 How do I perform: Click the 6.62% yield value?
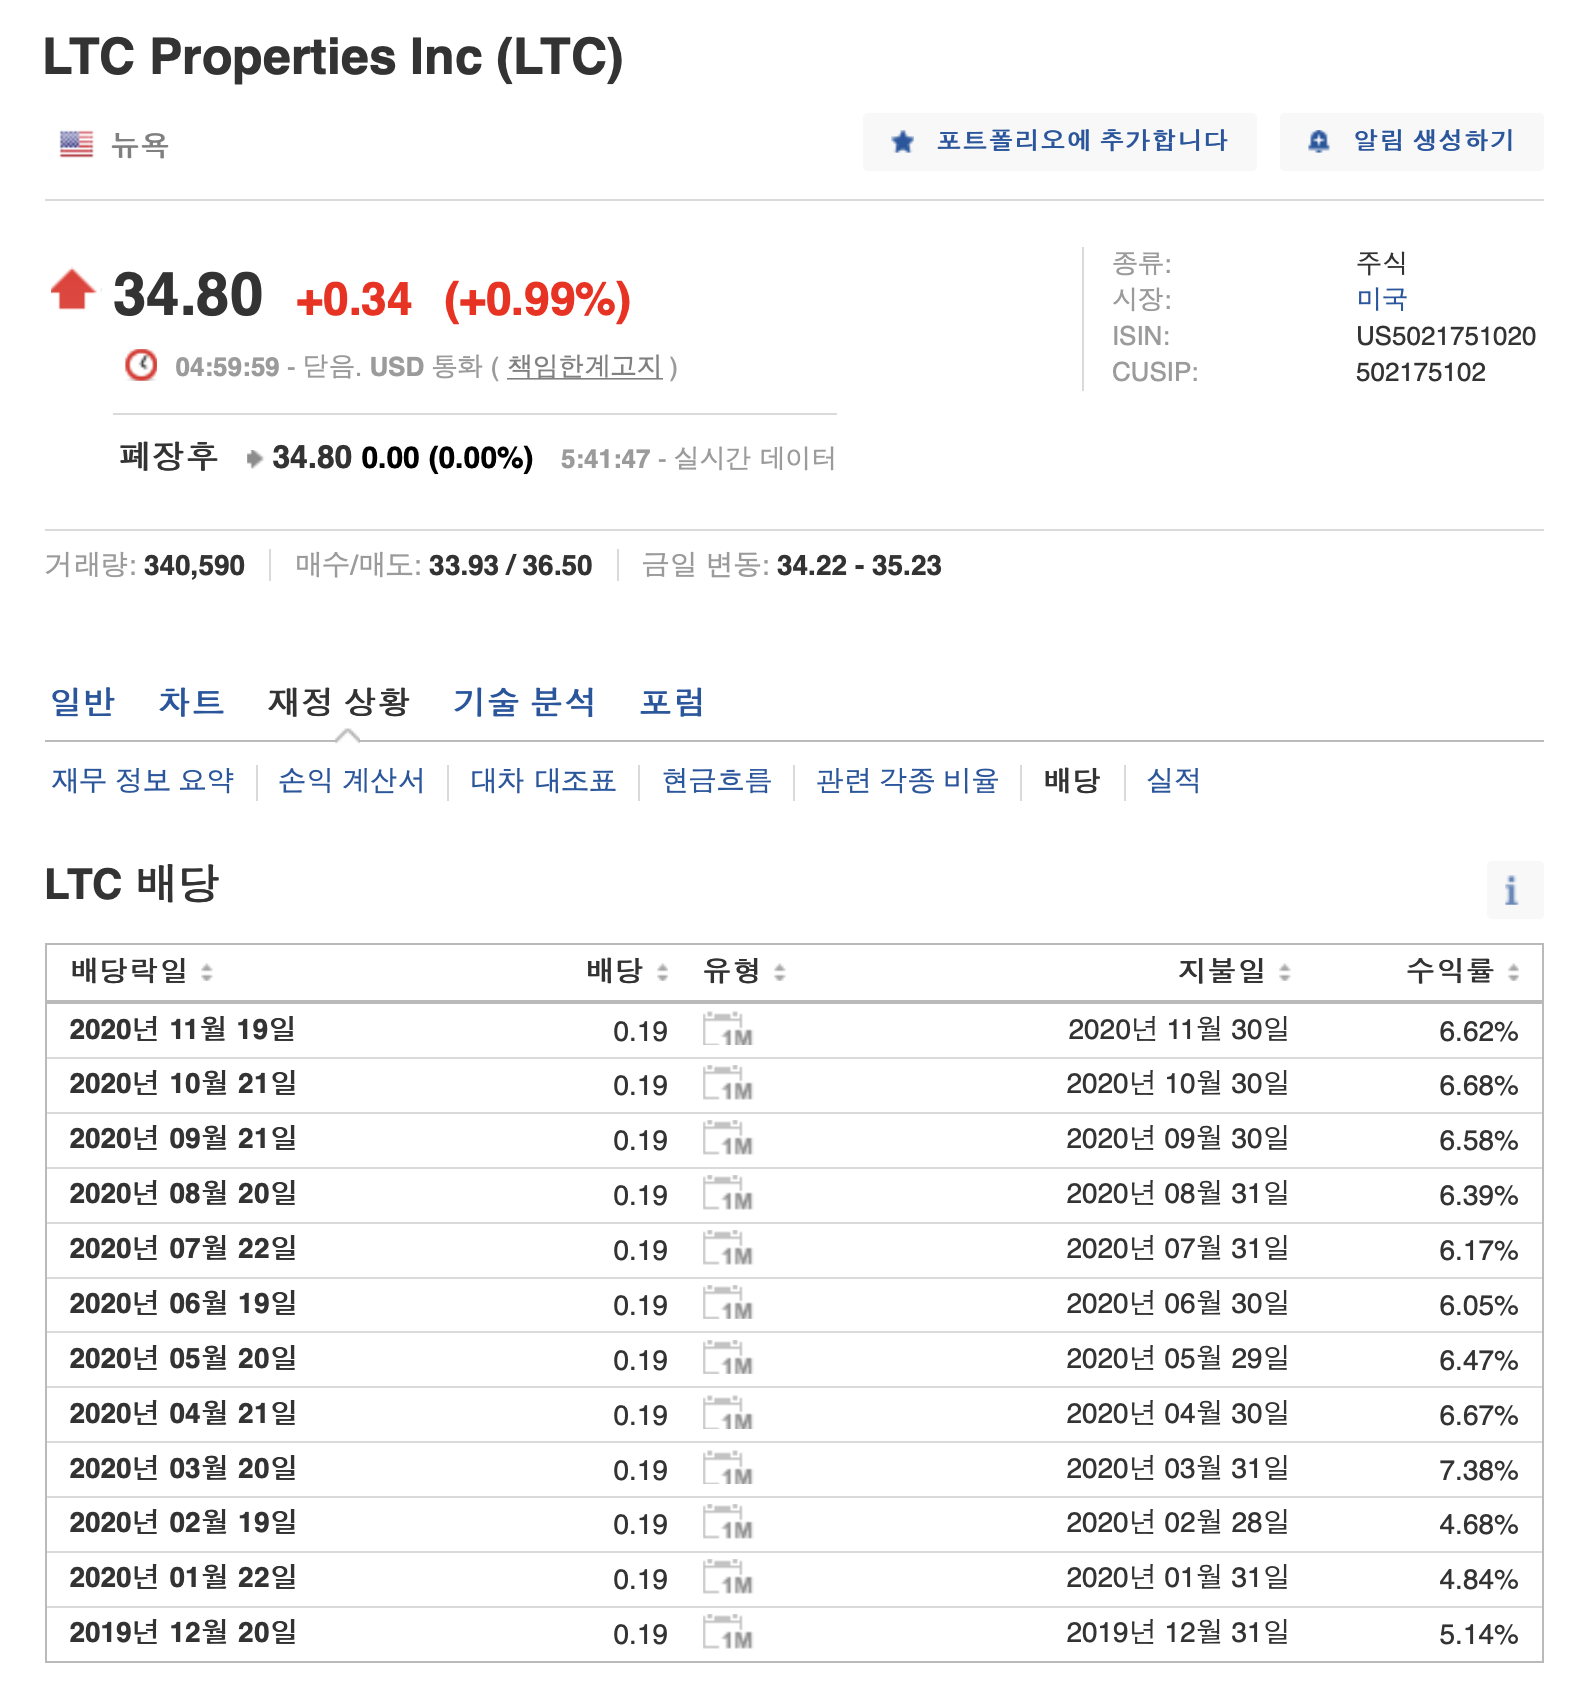(x=1479, y=1032)
